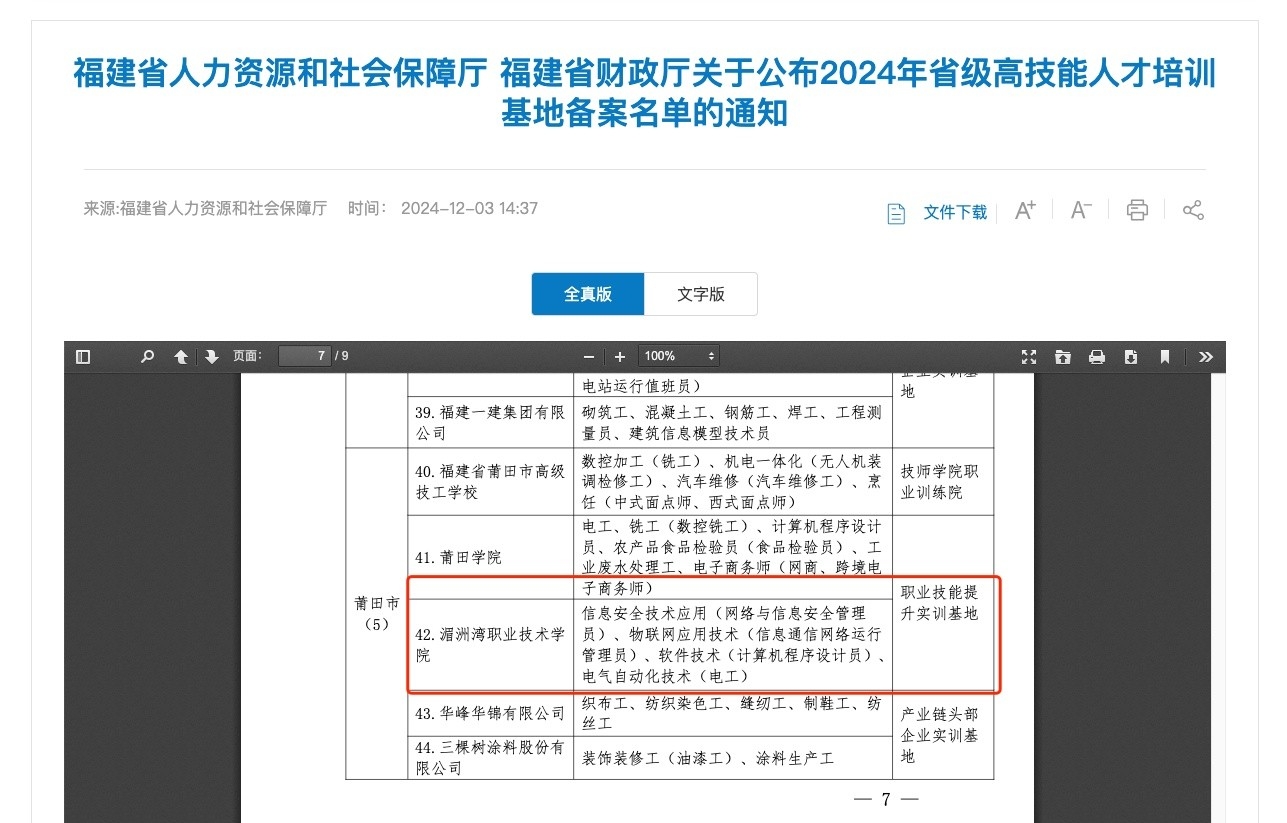Click the fullscreen presentation mode icon
The height and width of the screenshot is (823, 1287).
pos(1029,355)
